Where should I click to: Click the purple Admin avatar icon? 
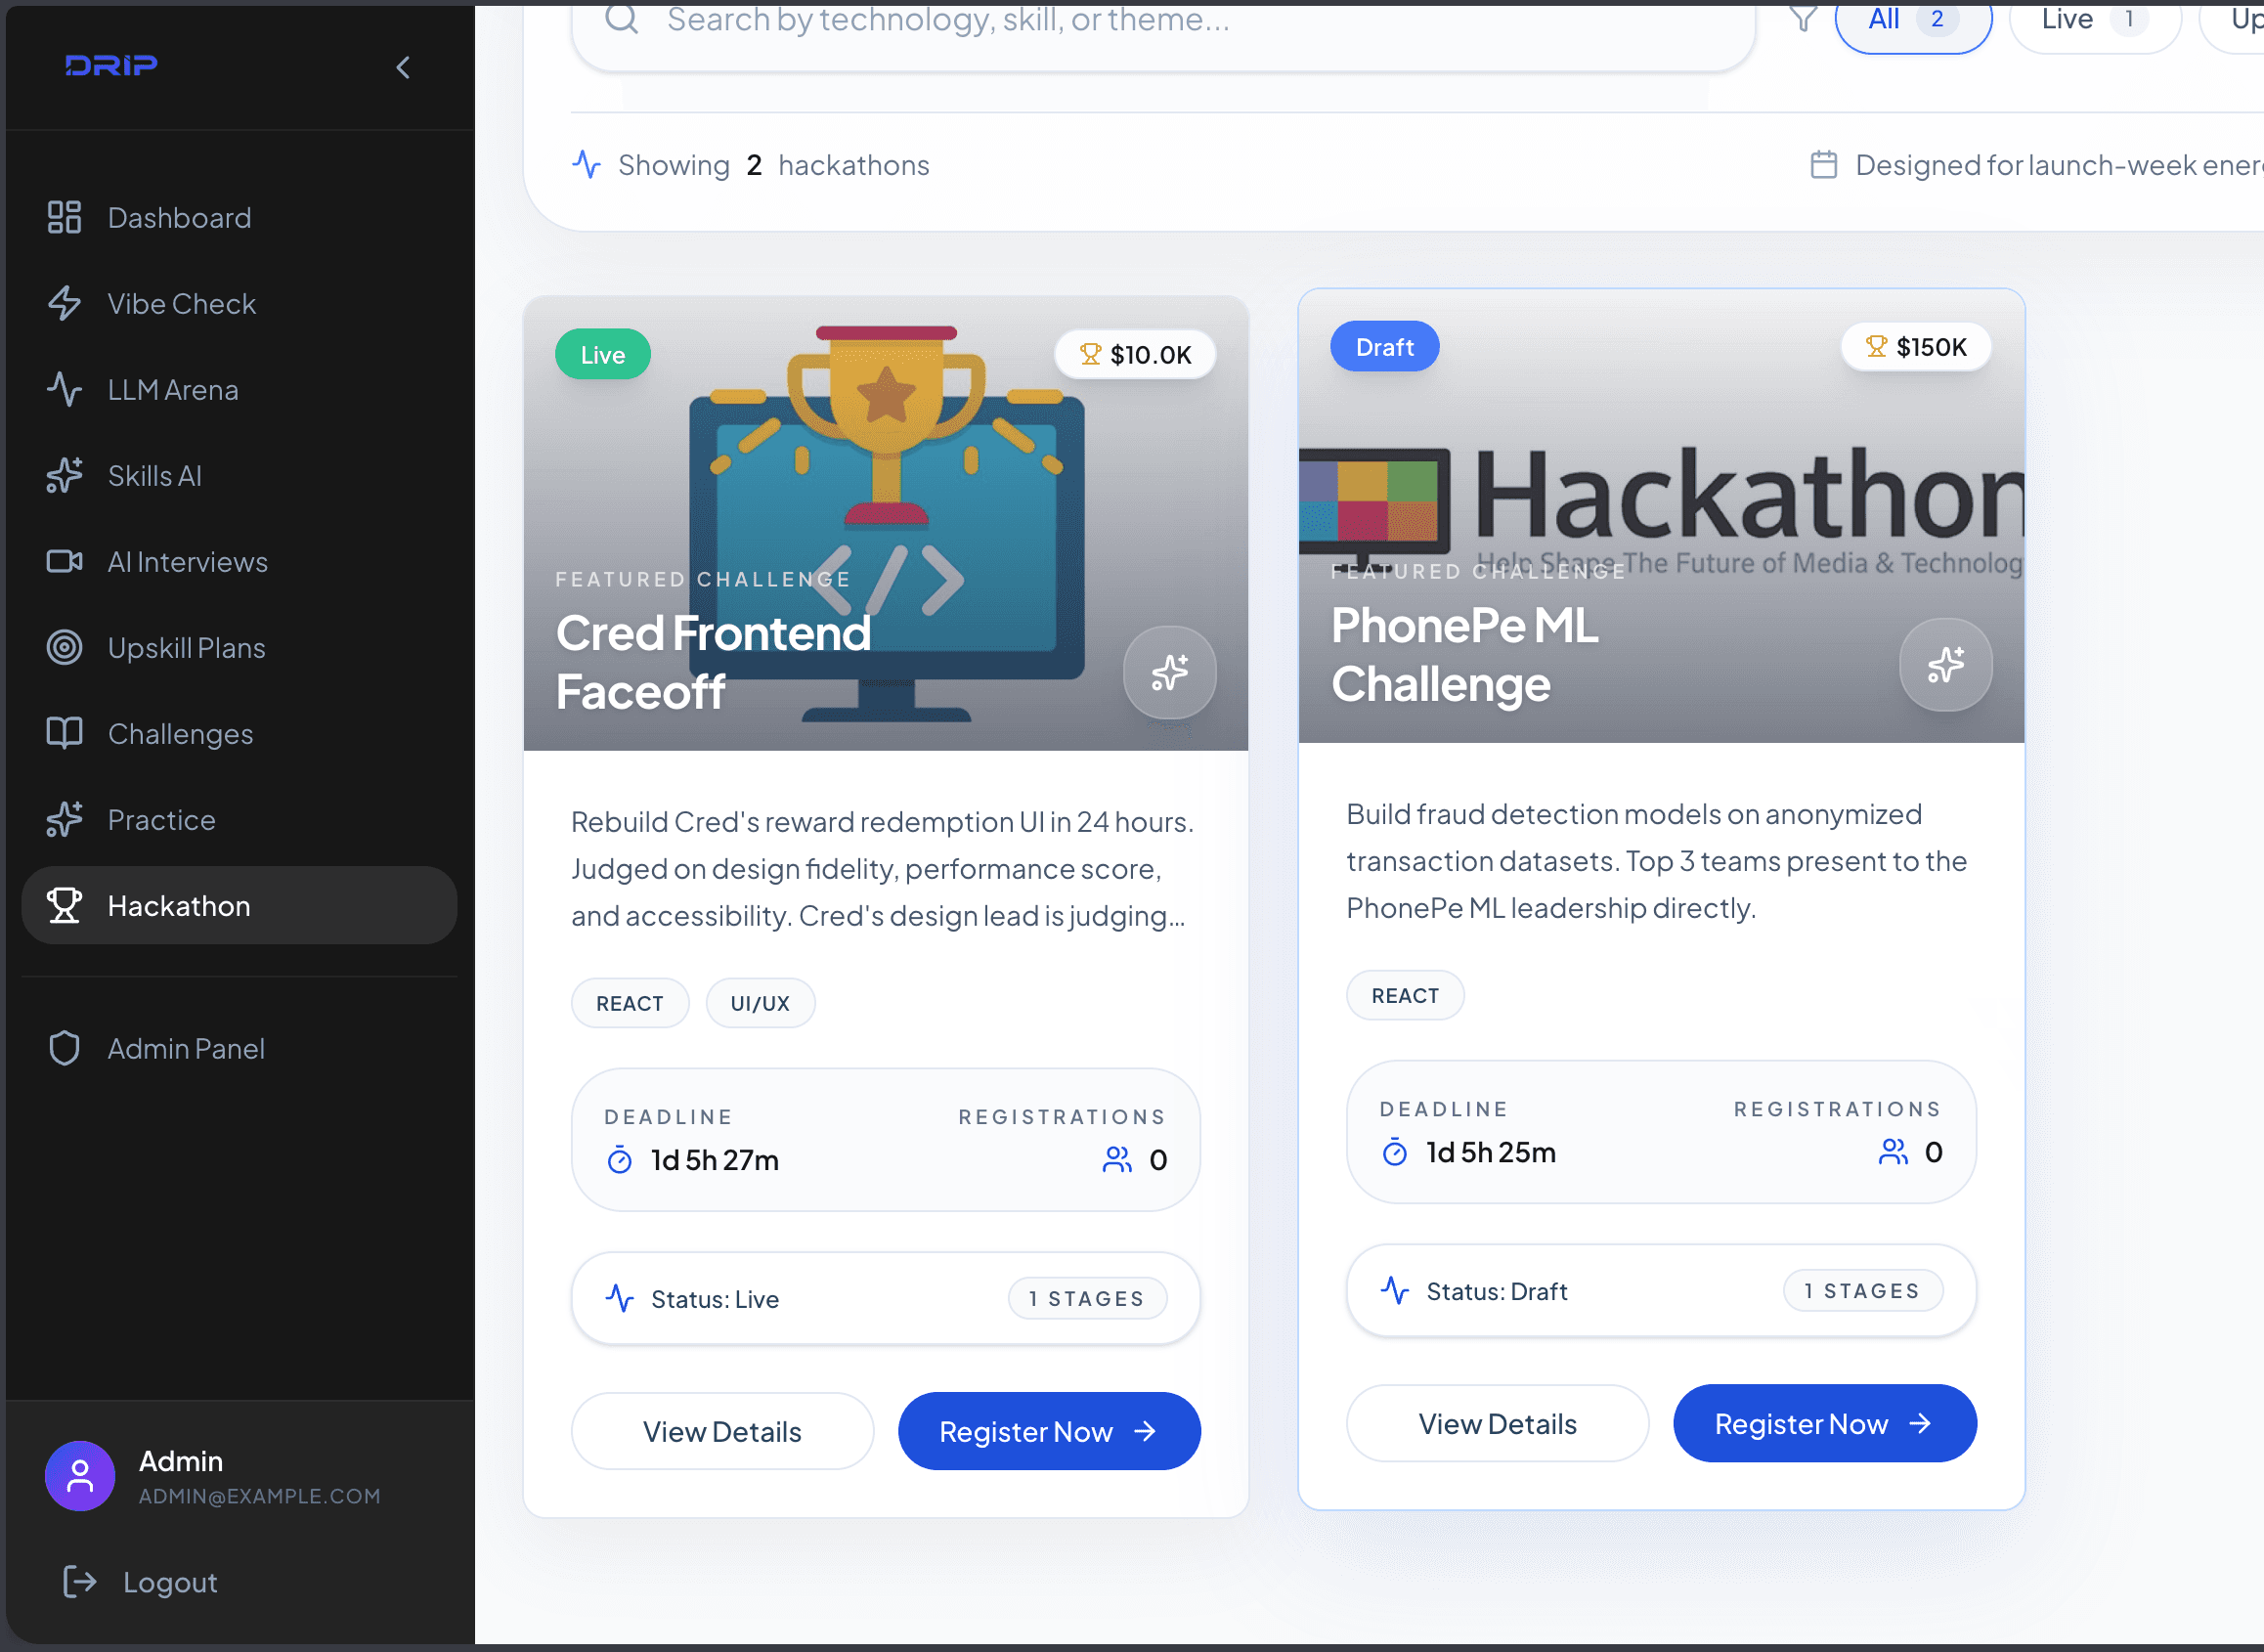point(80,1476)
